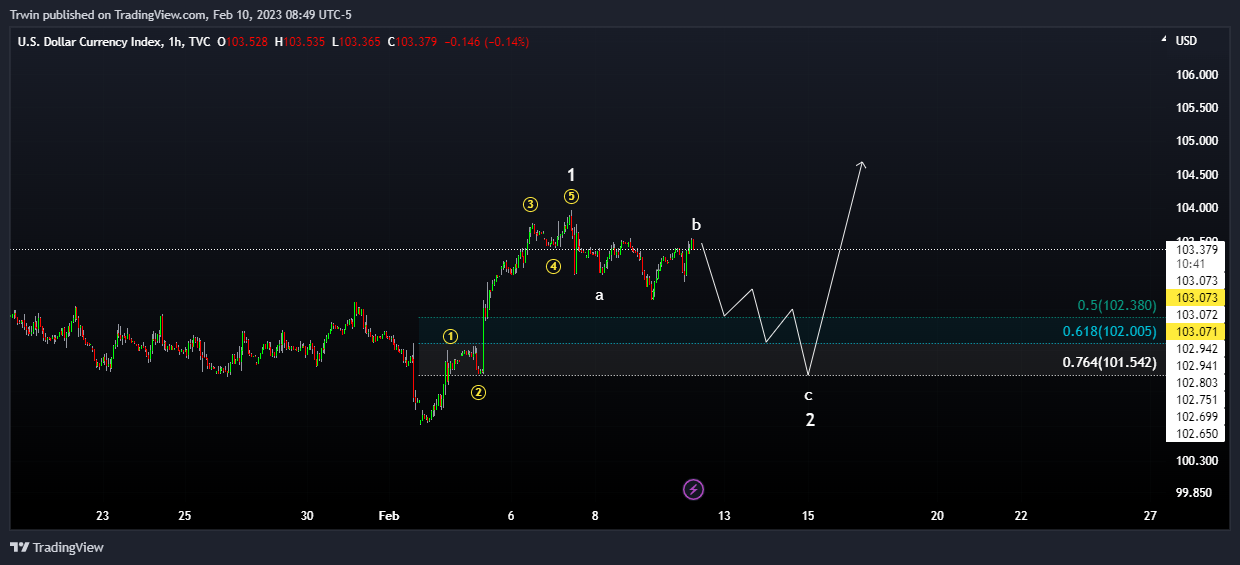Click the 105.500 price axis label
The height and width of the screenshot is (565, 1240).
point(1197,108)
